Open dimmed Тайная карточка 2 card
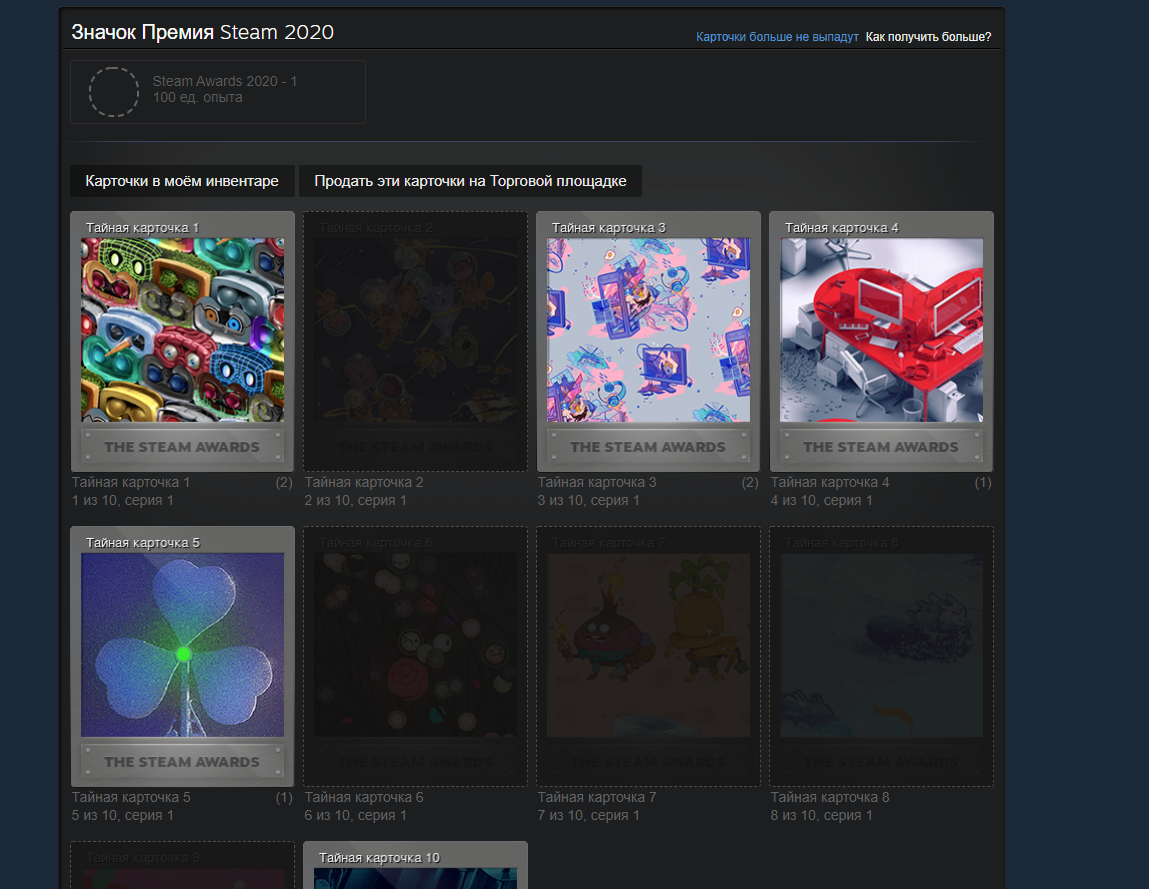 pos(415,342)
